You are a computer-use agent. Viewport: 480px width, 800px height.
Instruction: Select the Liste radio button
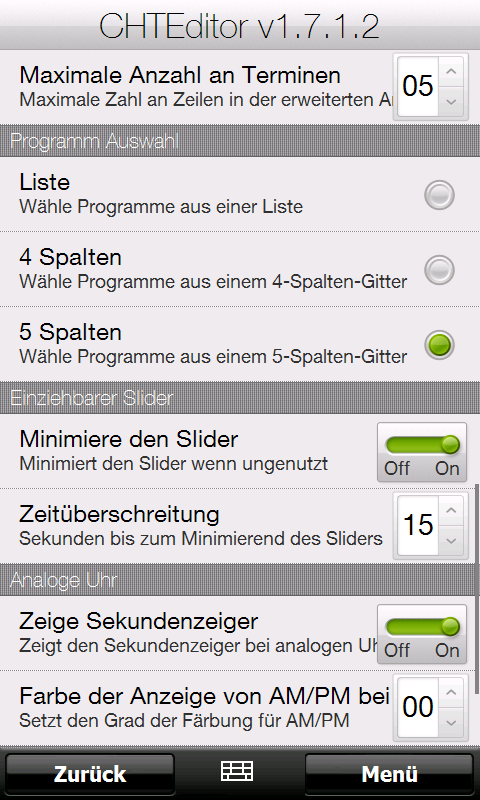tap(439, 195)
